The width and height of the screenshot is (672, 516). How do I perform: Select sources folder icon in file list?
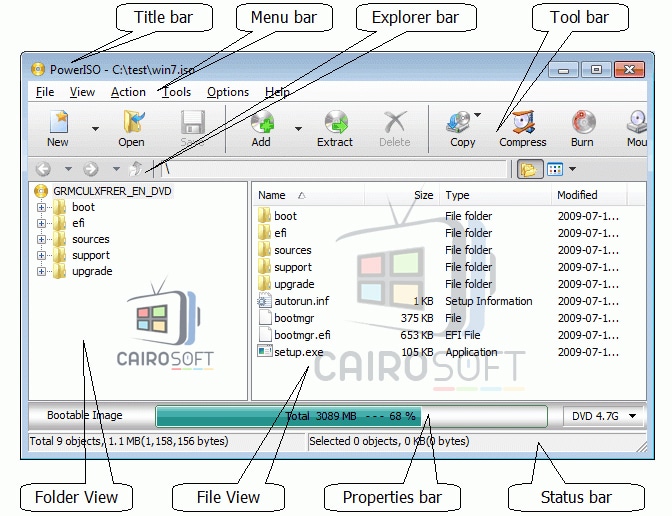click(264, 250)
